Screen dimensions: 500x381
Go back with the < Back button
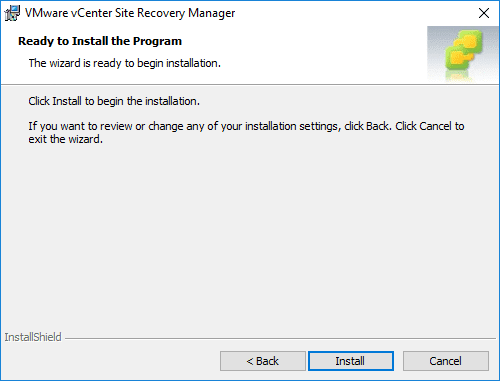[263, 361]
